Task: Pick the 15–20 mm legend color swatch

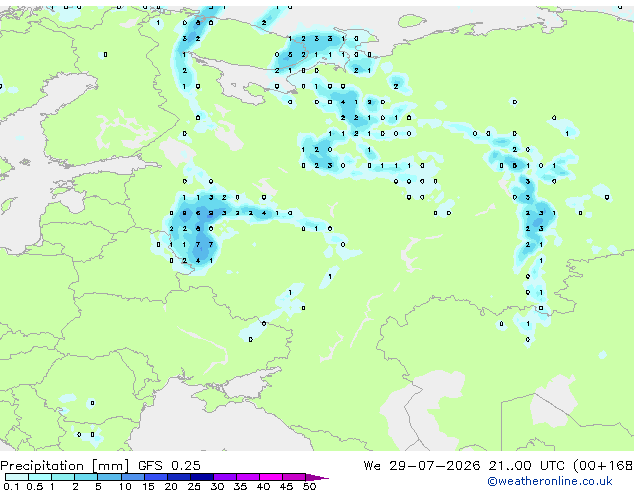Action: (x=156, y=477)
